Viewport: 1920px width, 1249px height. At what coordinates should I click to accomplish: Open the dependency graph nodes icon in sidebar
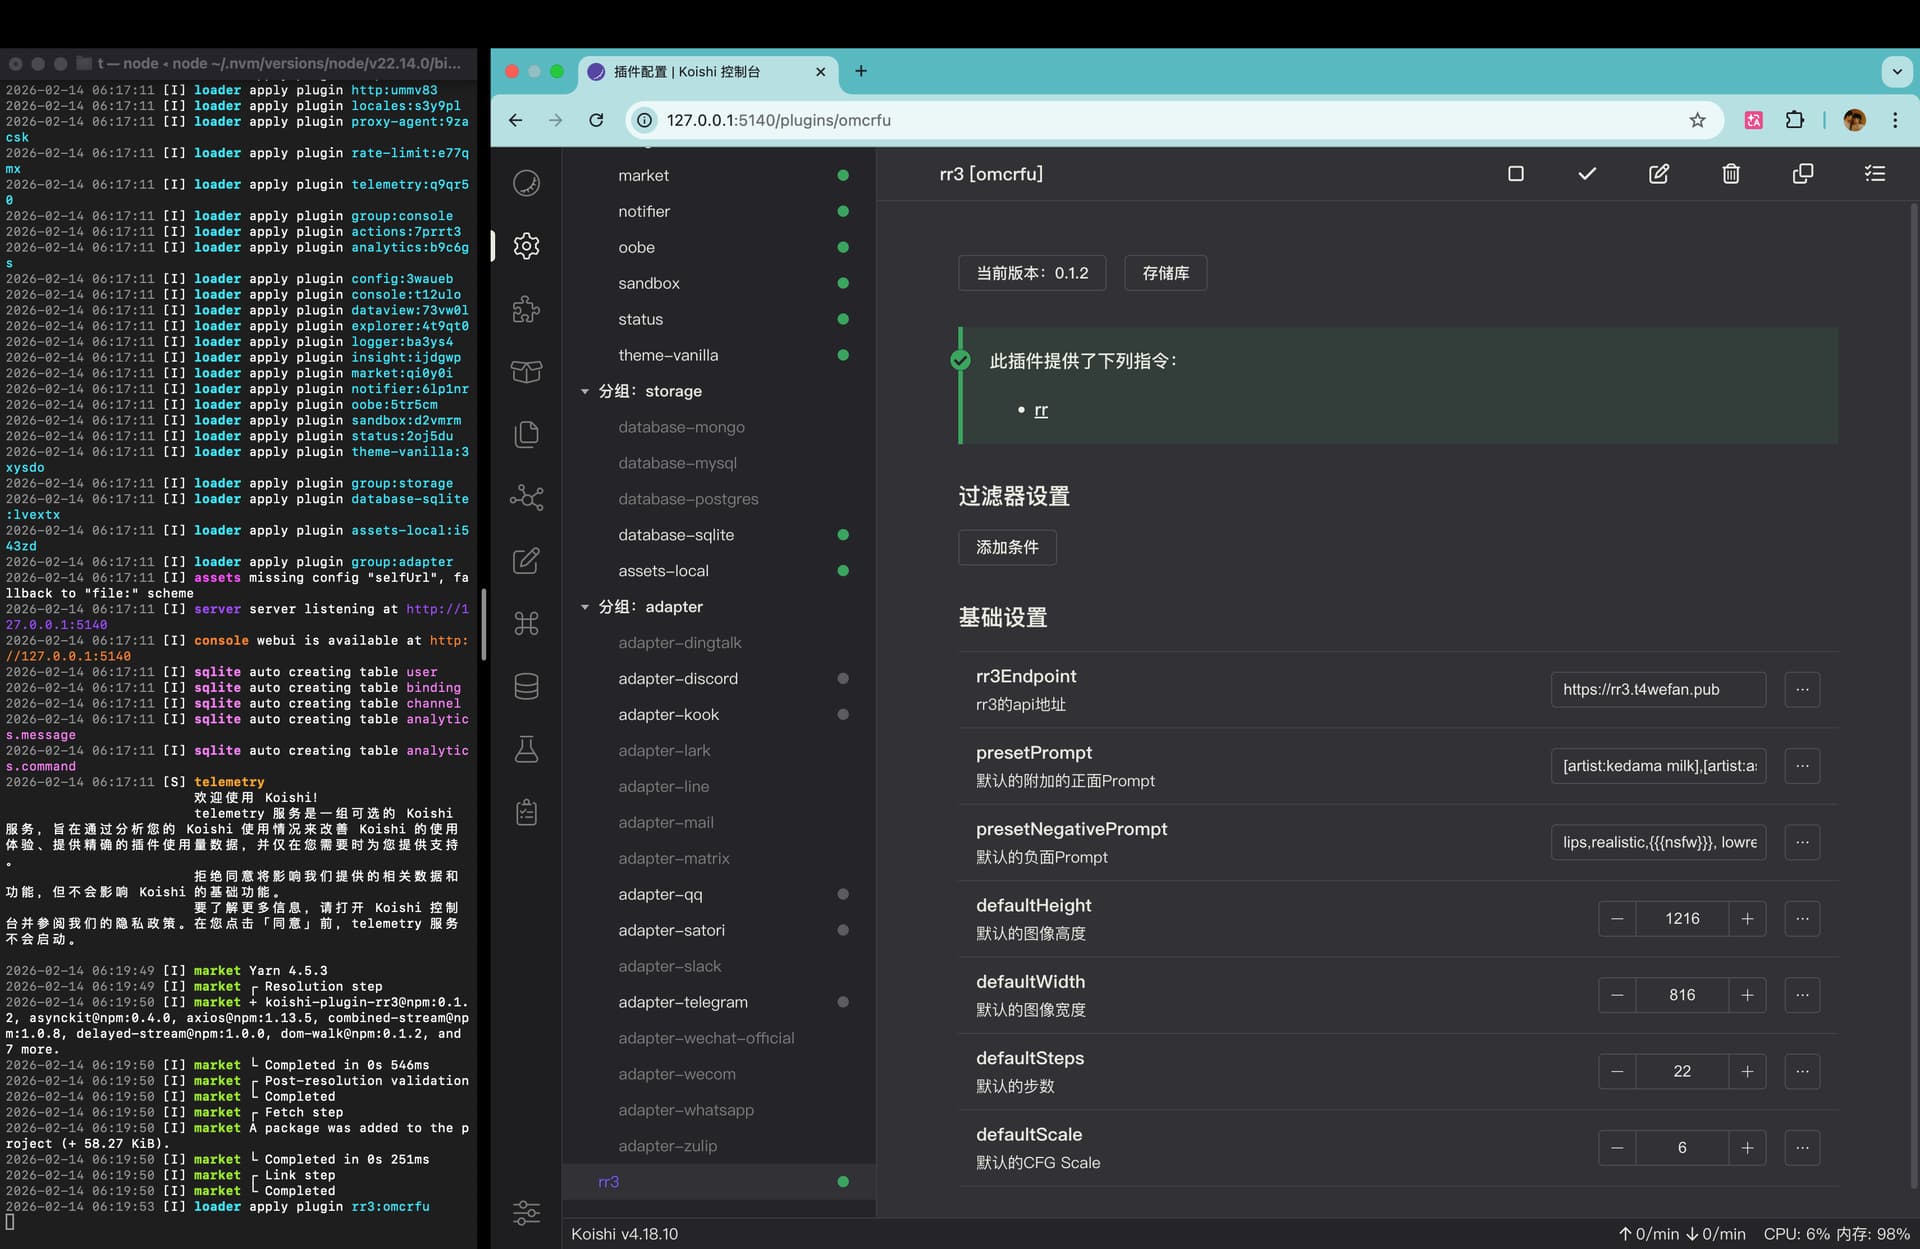[x=526, y=497]
